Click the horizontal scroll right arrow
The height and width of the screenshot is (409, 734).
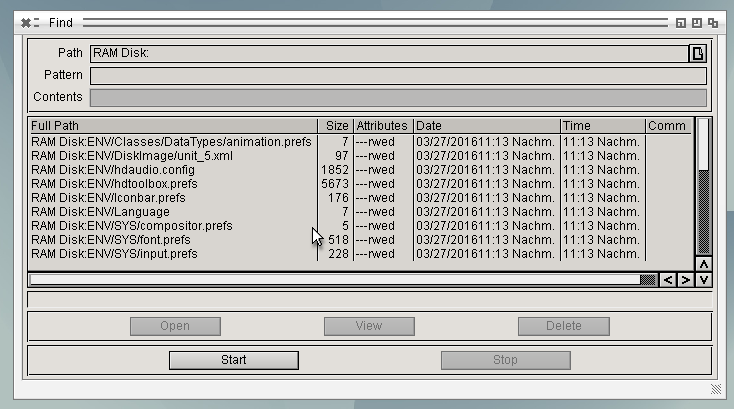[685, 280]
